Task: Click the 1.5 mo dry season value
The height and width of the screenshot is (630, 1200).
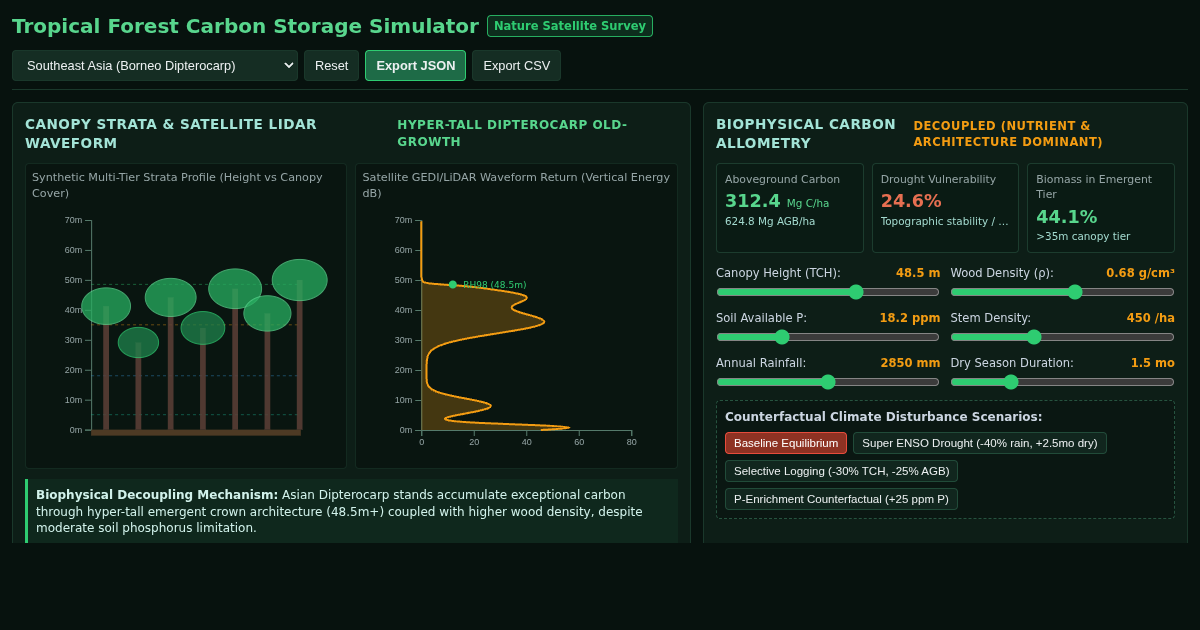Action: coord(1153,363)
